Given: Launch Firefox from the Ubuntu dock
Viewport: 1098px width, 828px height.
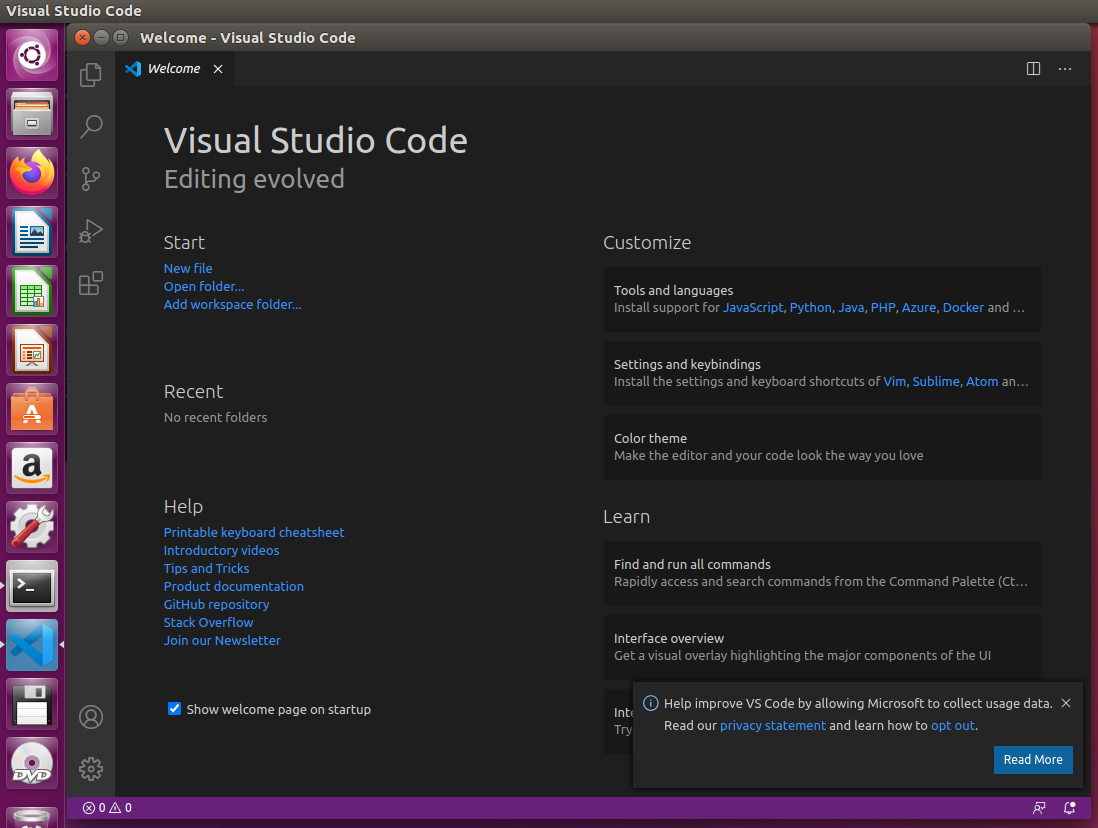Looking at the screenshot, I should 33,173.
